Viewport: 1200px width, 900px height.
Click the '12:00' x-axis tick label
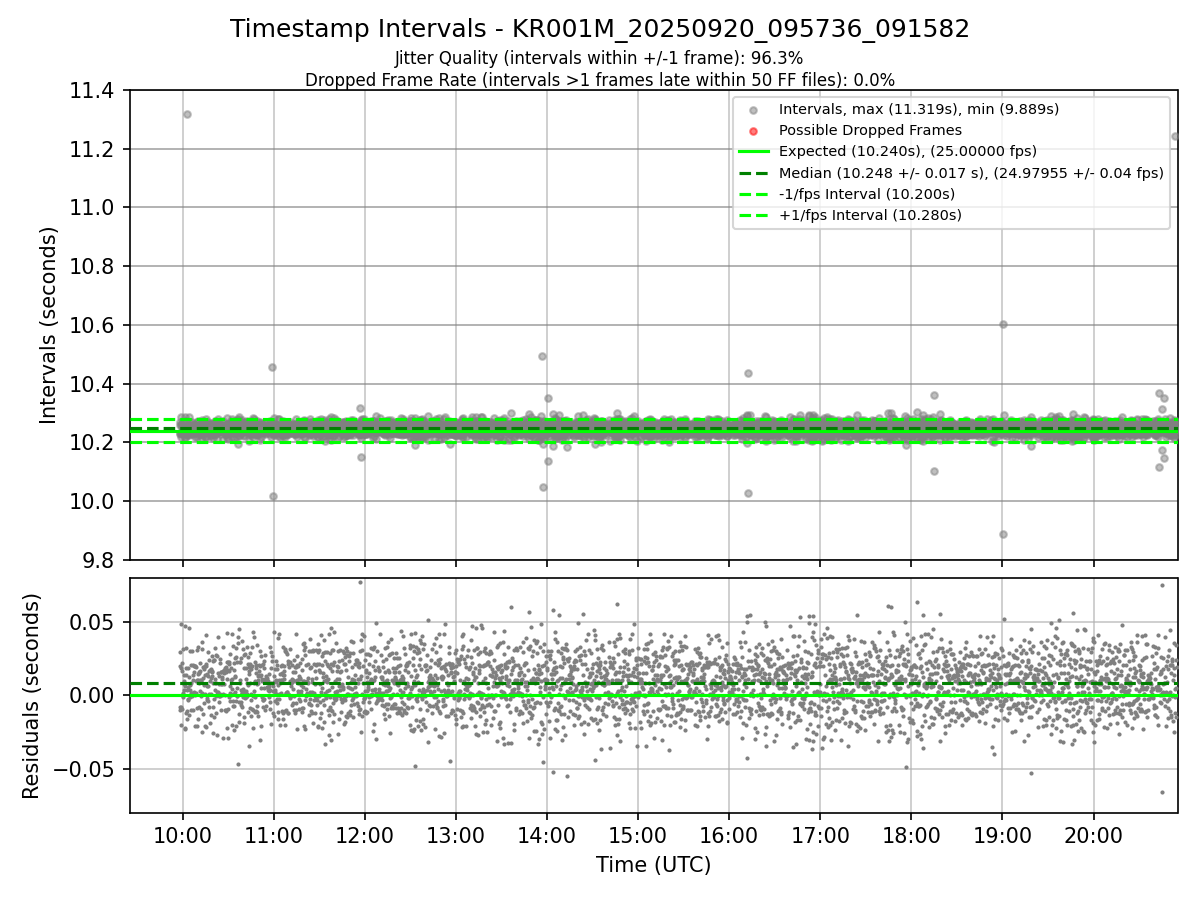[x=364, y=835]
